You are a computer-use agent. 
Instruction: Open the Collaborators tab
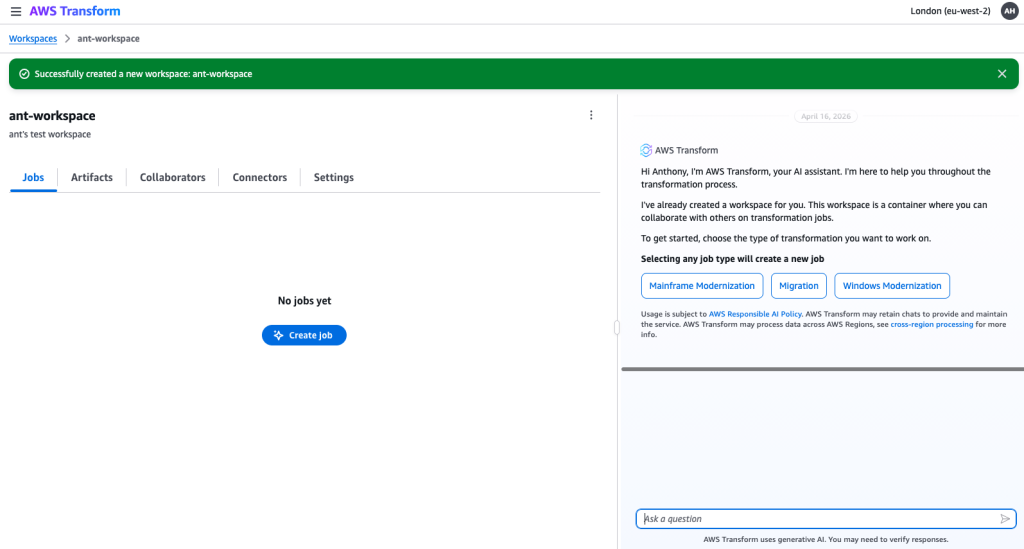(172, 177)
